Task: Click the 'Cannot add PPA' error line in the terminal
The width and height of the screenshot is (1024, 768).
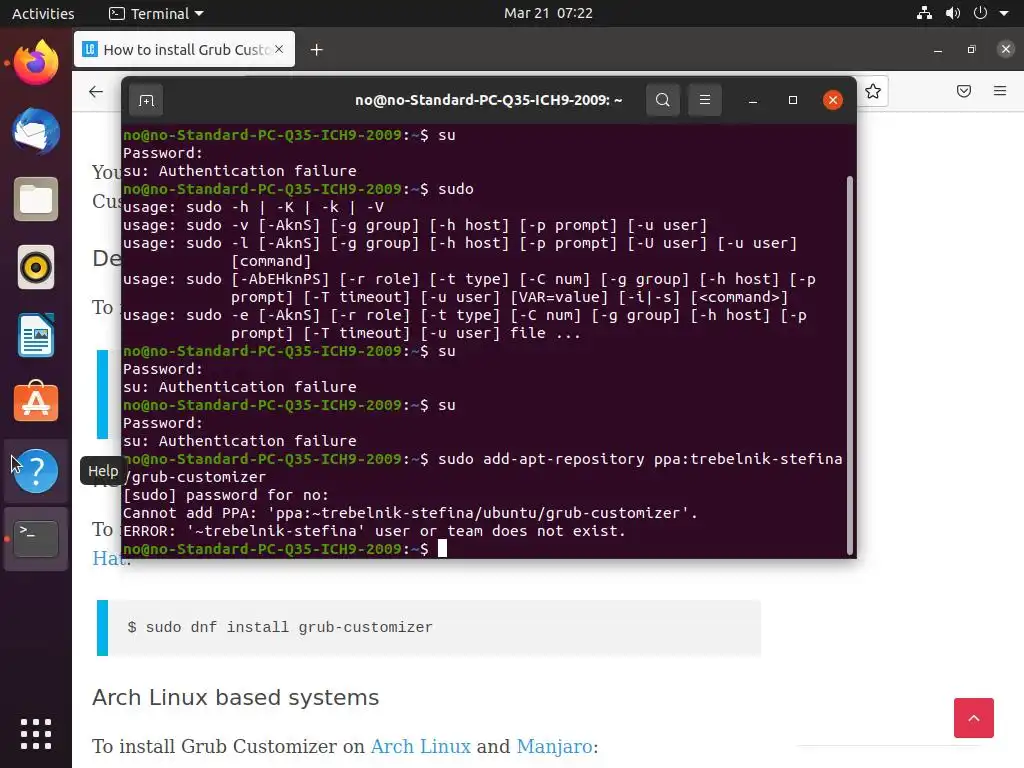Action: (x=410, y=513)
